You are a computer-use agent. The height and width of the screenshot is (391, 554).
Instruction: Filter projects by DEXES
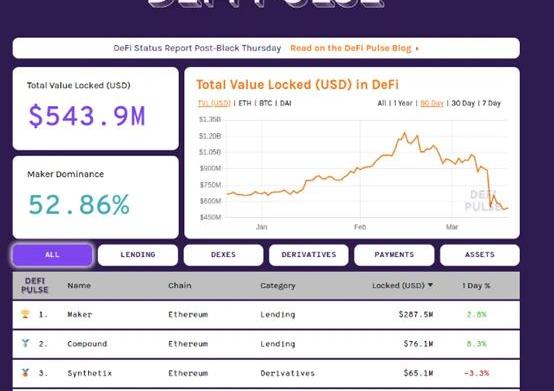click(223, 255)
